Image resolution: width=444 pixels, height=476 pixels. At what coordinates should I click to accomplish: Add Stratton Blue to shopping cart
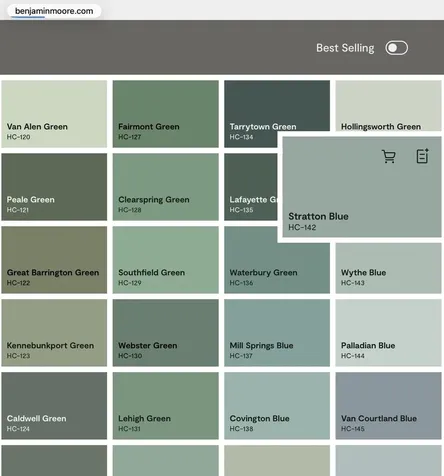388,156
